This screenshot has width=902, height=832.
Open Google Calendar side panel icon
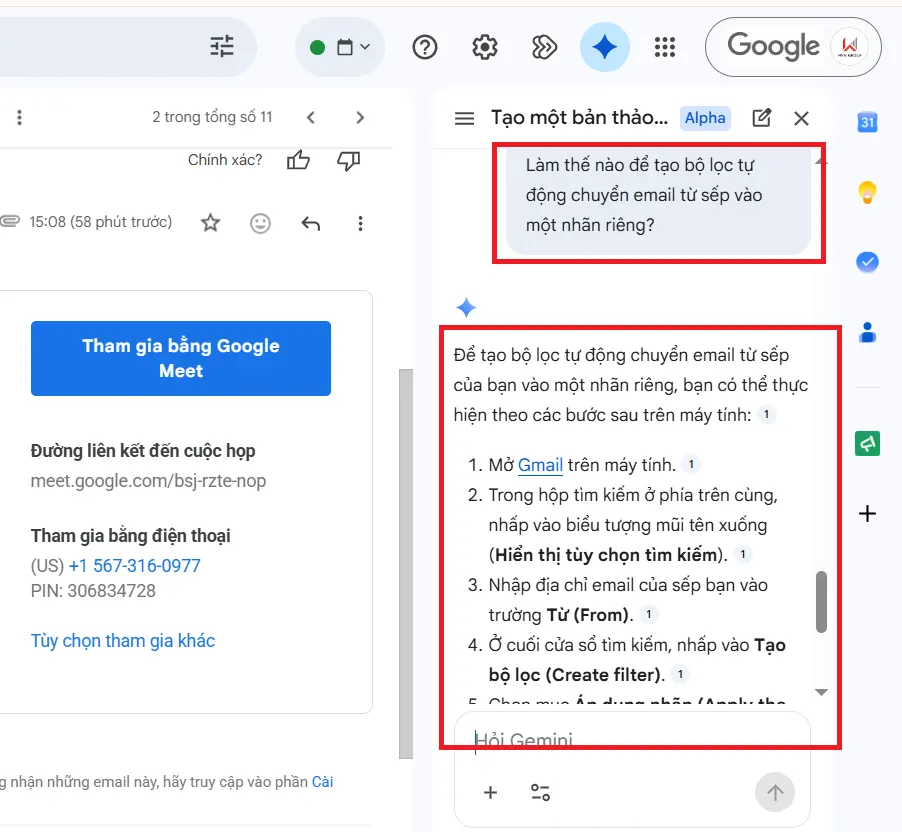pos(867,122)
